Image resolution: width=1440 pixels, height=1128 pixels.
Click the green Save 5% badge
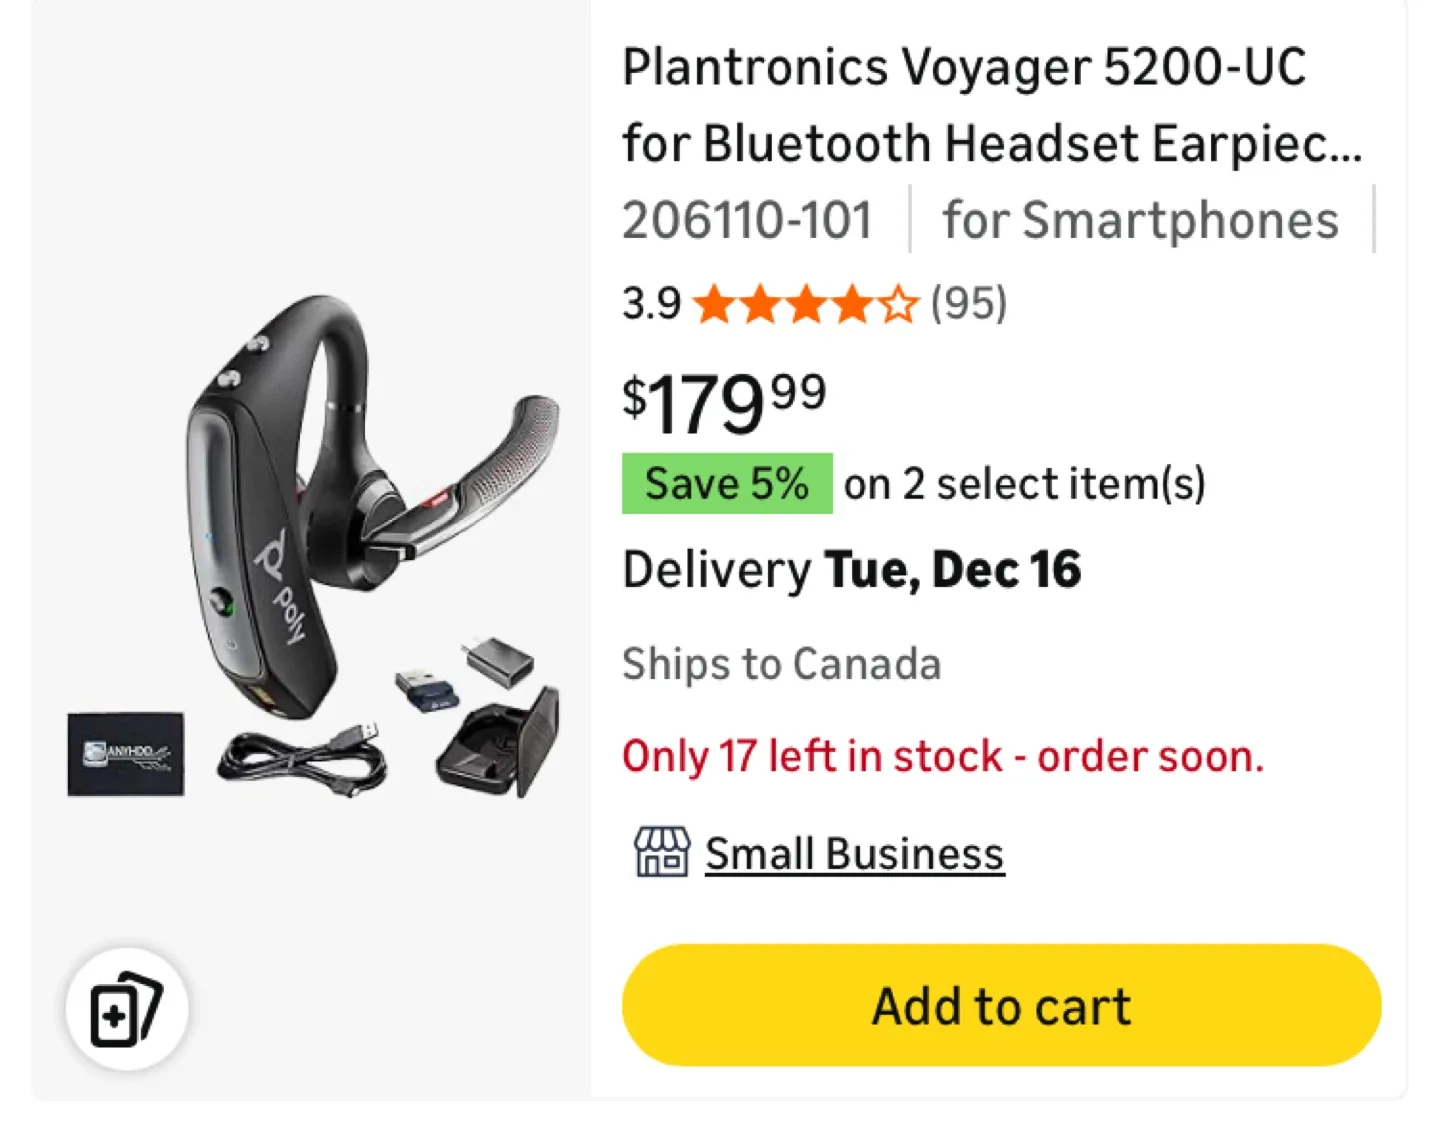click(727, 483)
